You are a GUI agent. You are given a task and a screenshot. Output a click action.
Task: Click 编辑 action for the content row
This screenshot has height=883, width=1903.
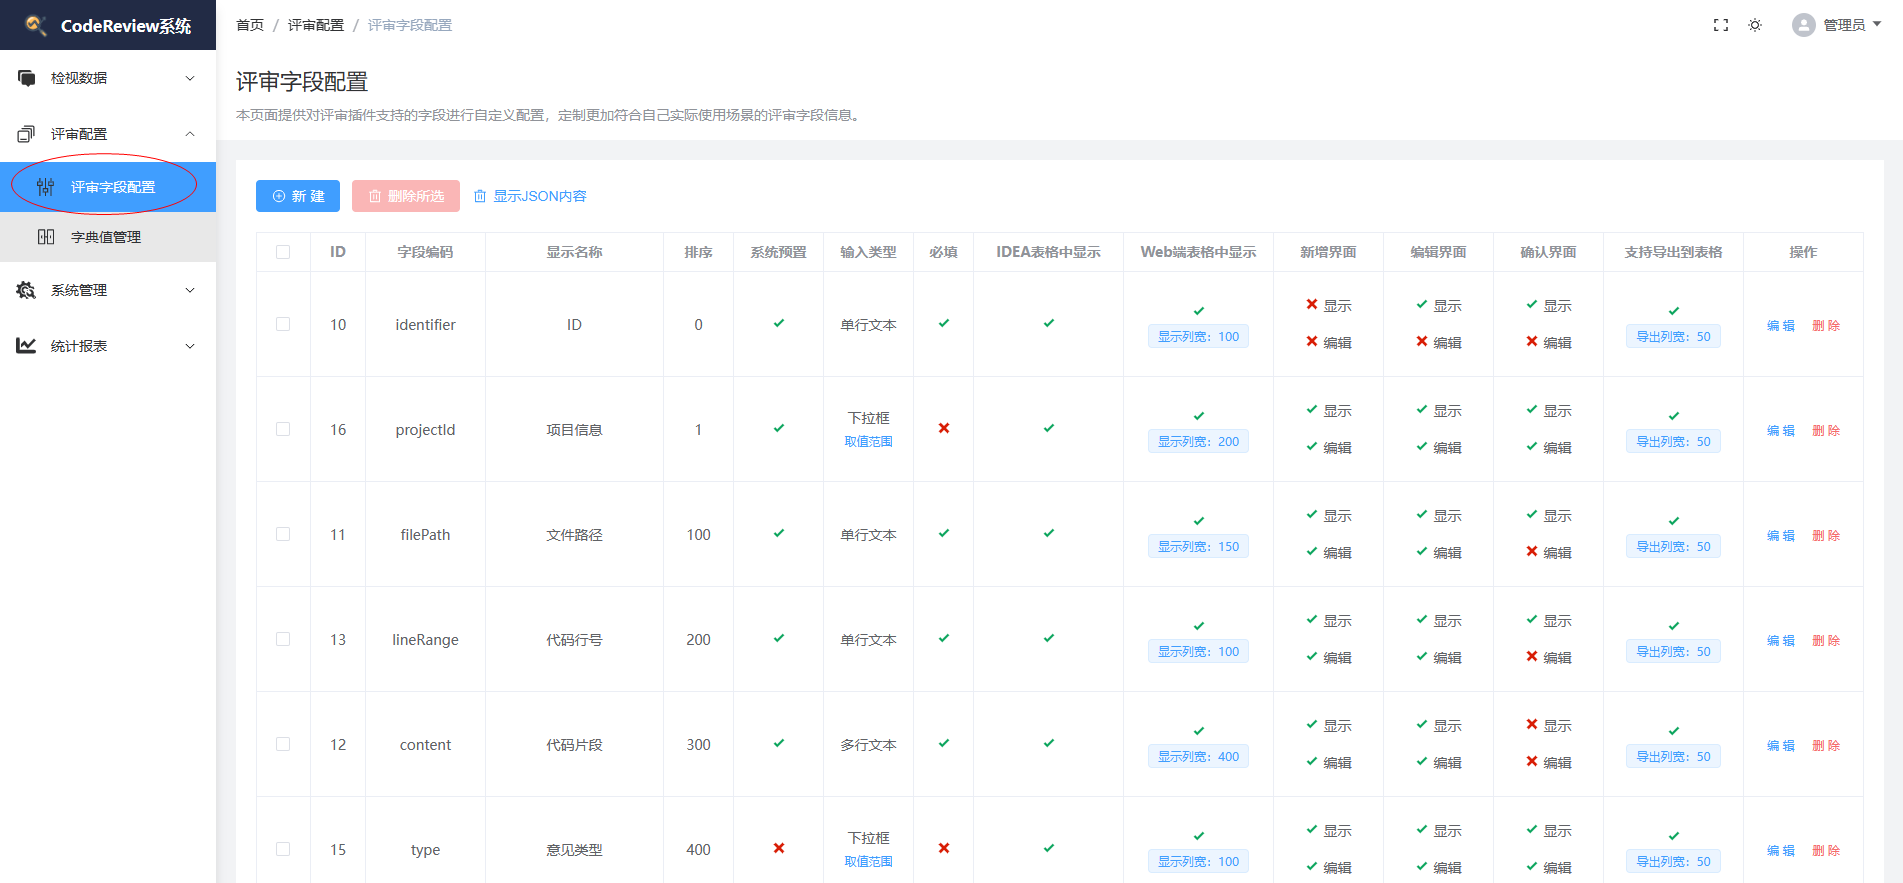point(1780,745)
